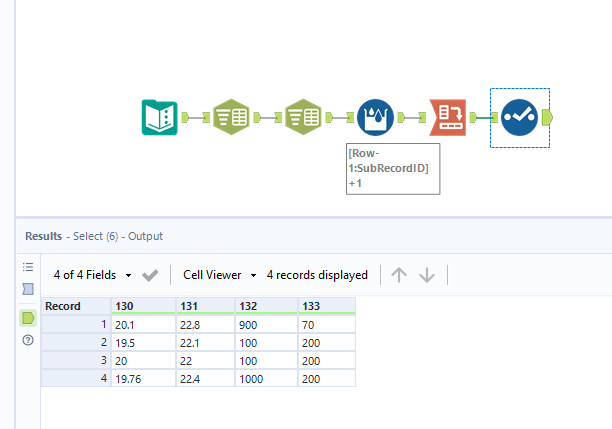Screen dimensions: 612x429
Task: Toggle the green output anchor data view
Action: pyautogui.click(x=28, y=317)
